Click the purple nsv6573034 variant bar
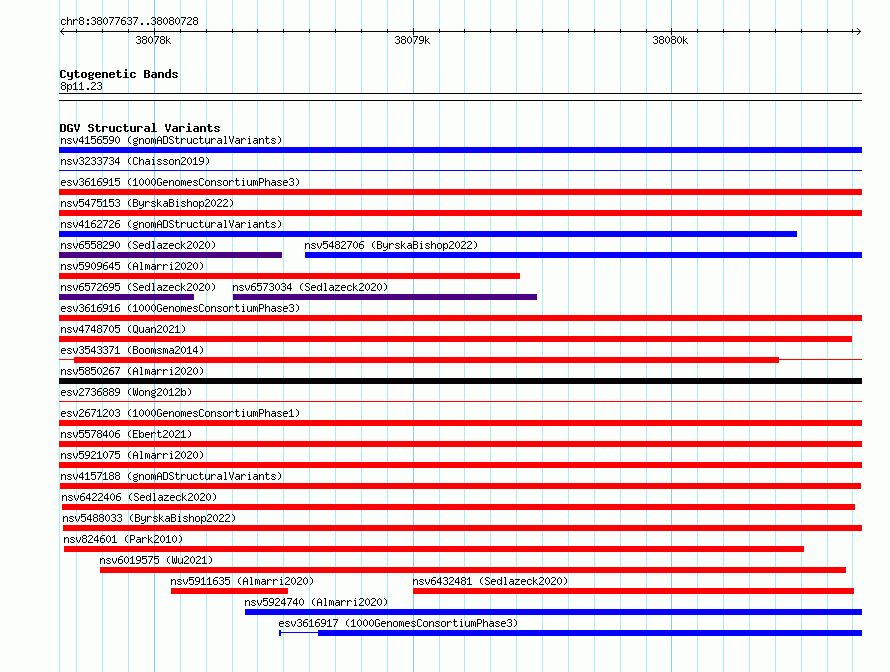890x672 pixels. (385, 297)
